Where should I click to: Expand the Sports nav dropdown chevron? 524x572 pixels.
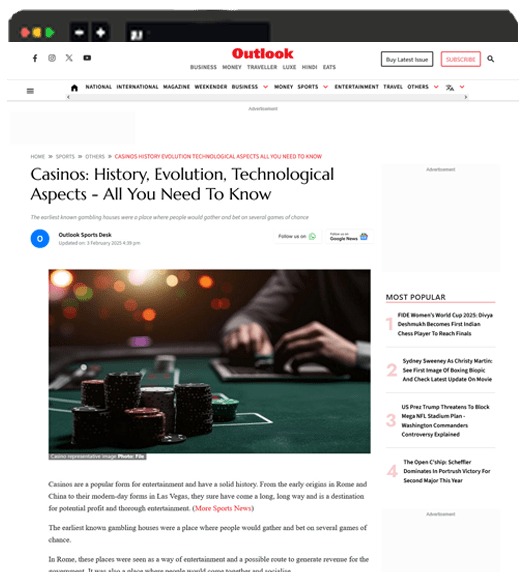[x=325, y=87]
